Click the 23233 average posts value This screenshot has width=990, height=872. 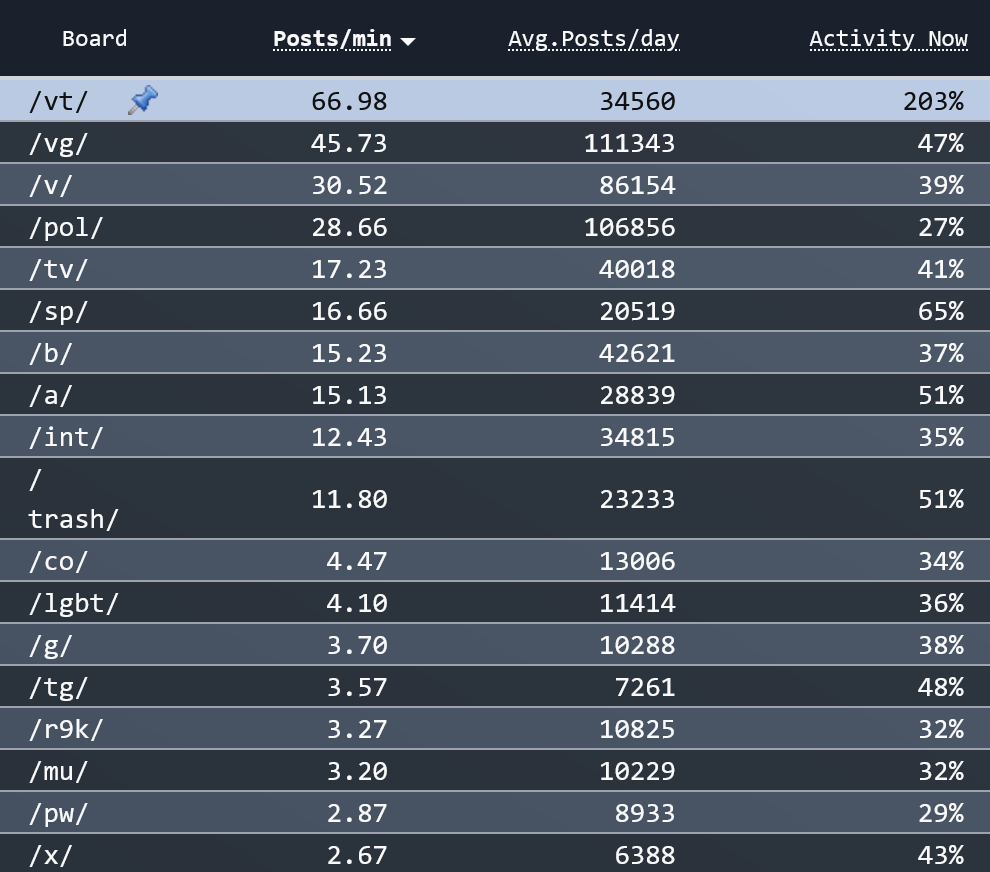pyautogui.click(x=637, y=499)
